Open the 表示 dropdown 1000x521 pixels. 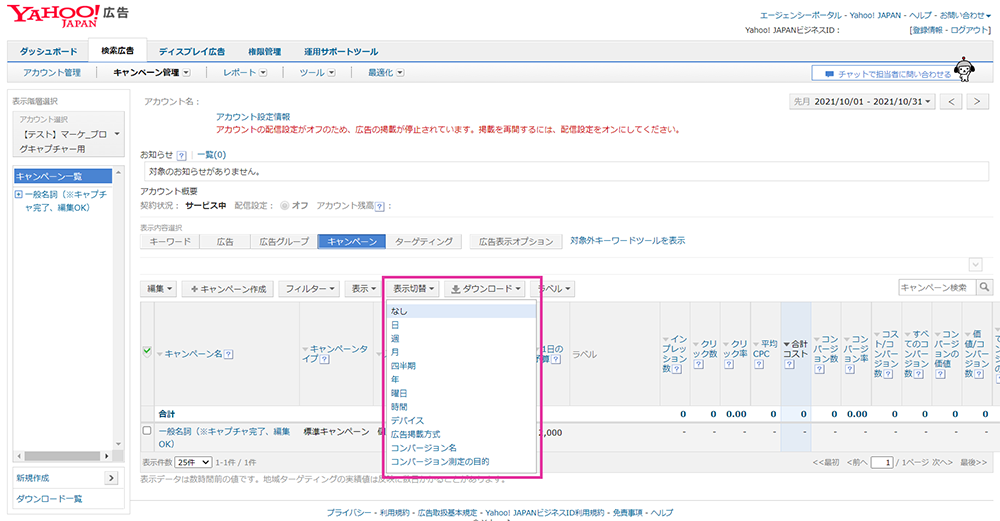[x=363, y=289]
